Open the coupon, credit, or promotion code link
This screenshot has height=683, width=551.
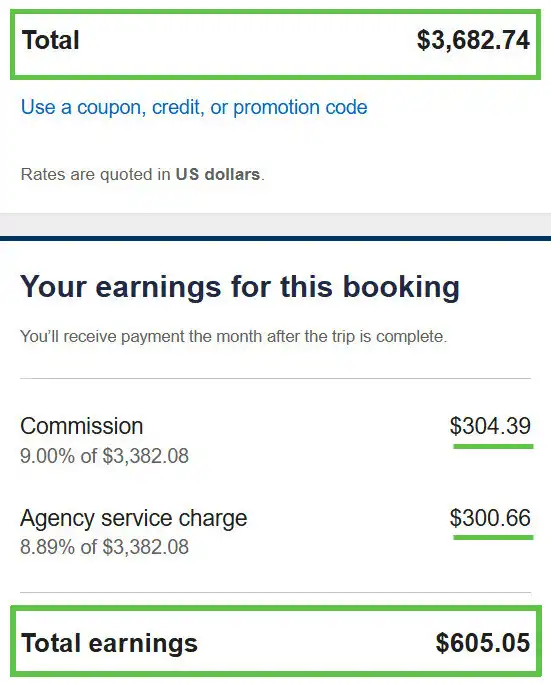pos(194,107)
